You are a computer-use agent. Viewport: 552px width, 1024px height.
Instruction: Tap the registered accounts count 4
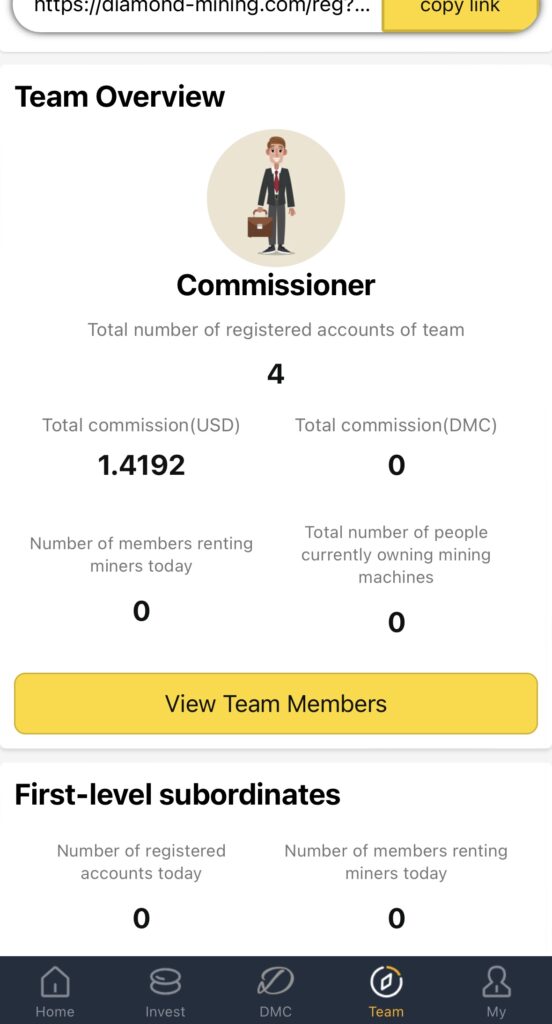click(x=276, y=374)
